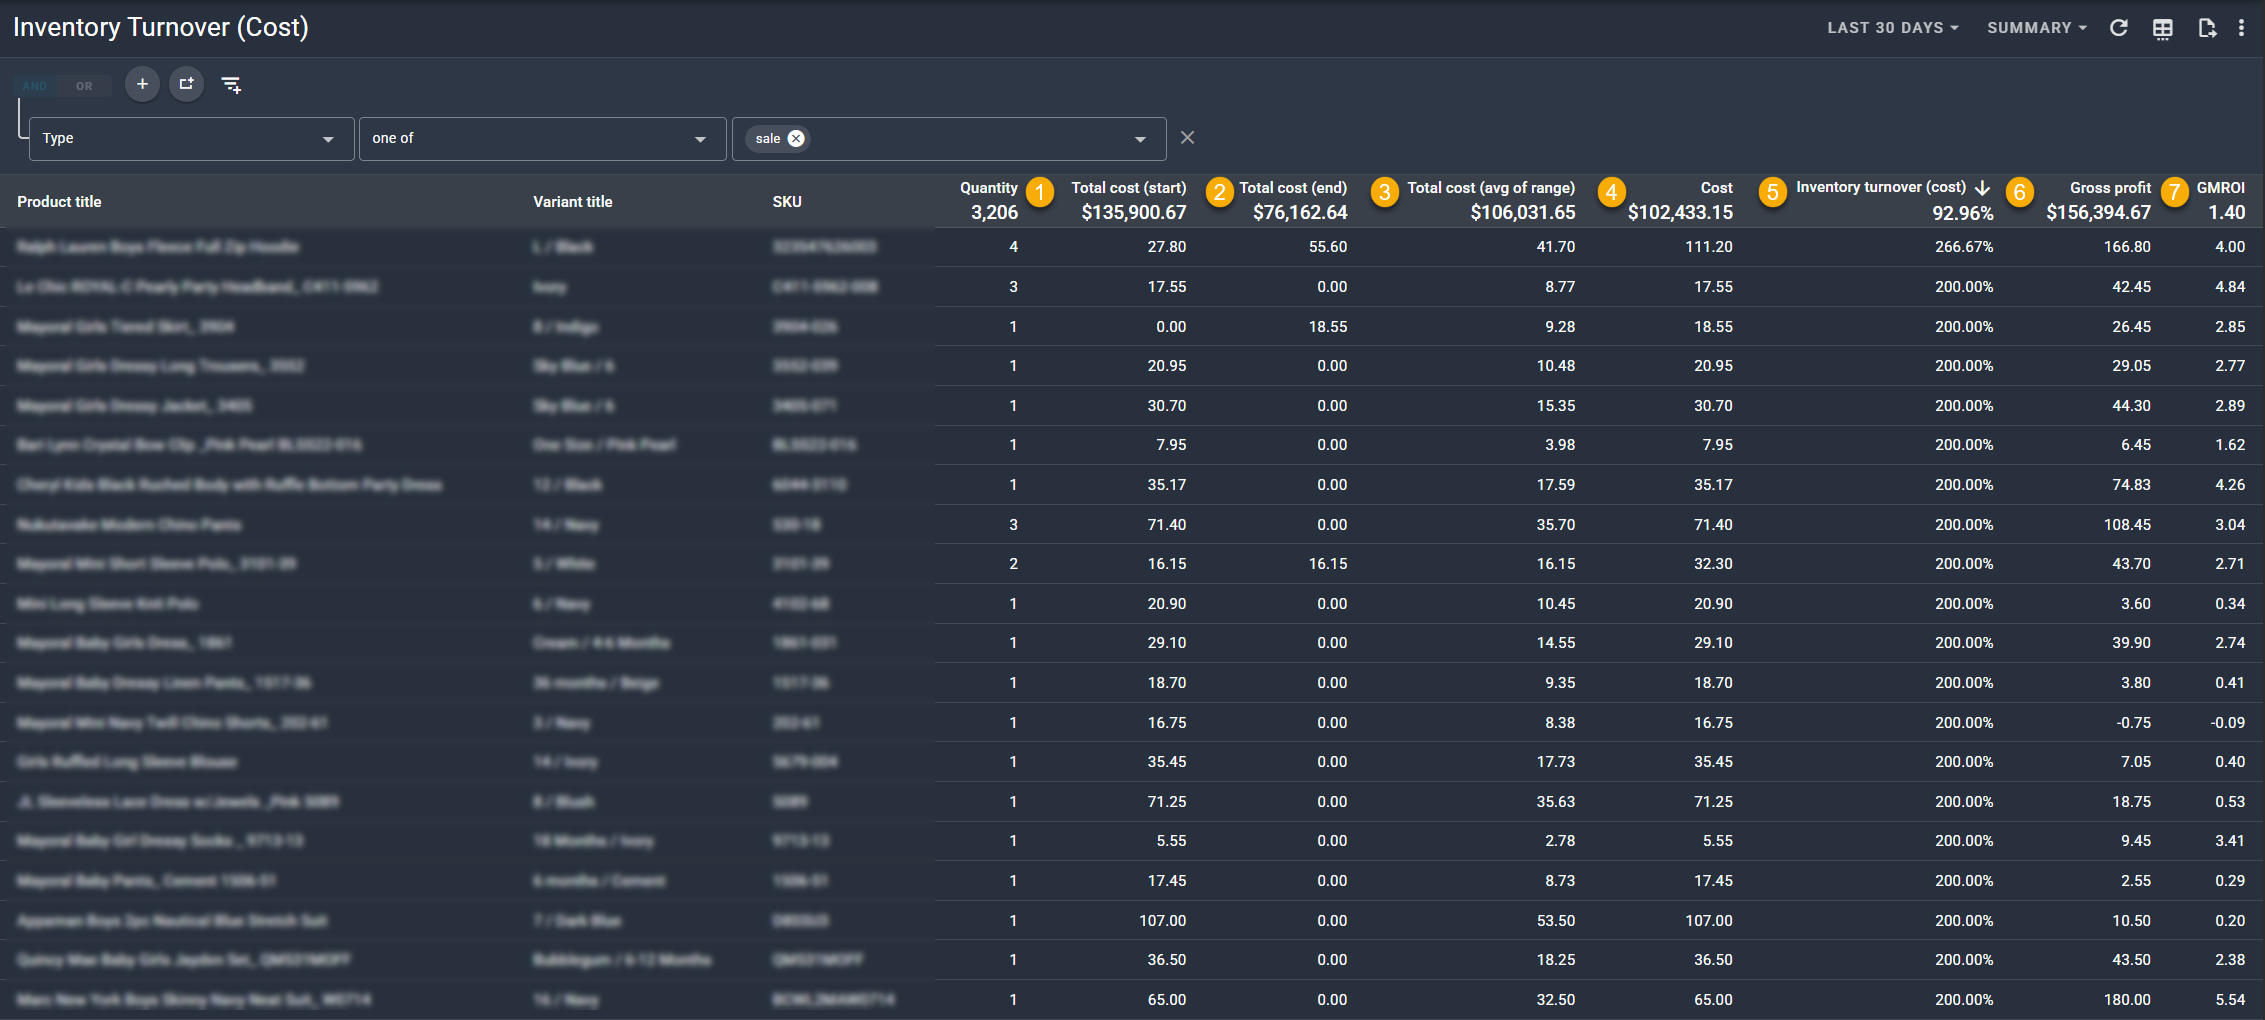Click the export report file icon
This screenshot has height=1020, width=2265.
(x=2206, y=28)
